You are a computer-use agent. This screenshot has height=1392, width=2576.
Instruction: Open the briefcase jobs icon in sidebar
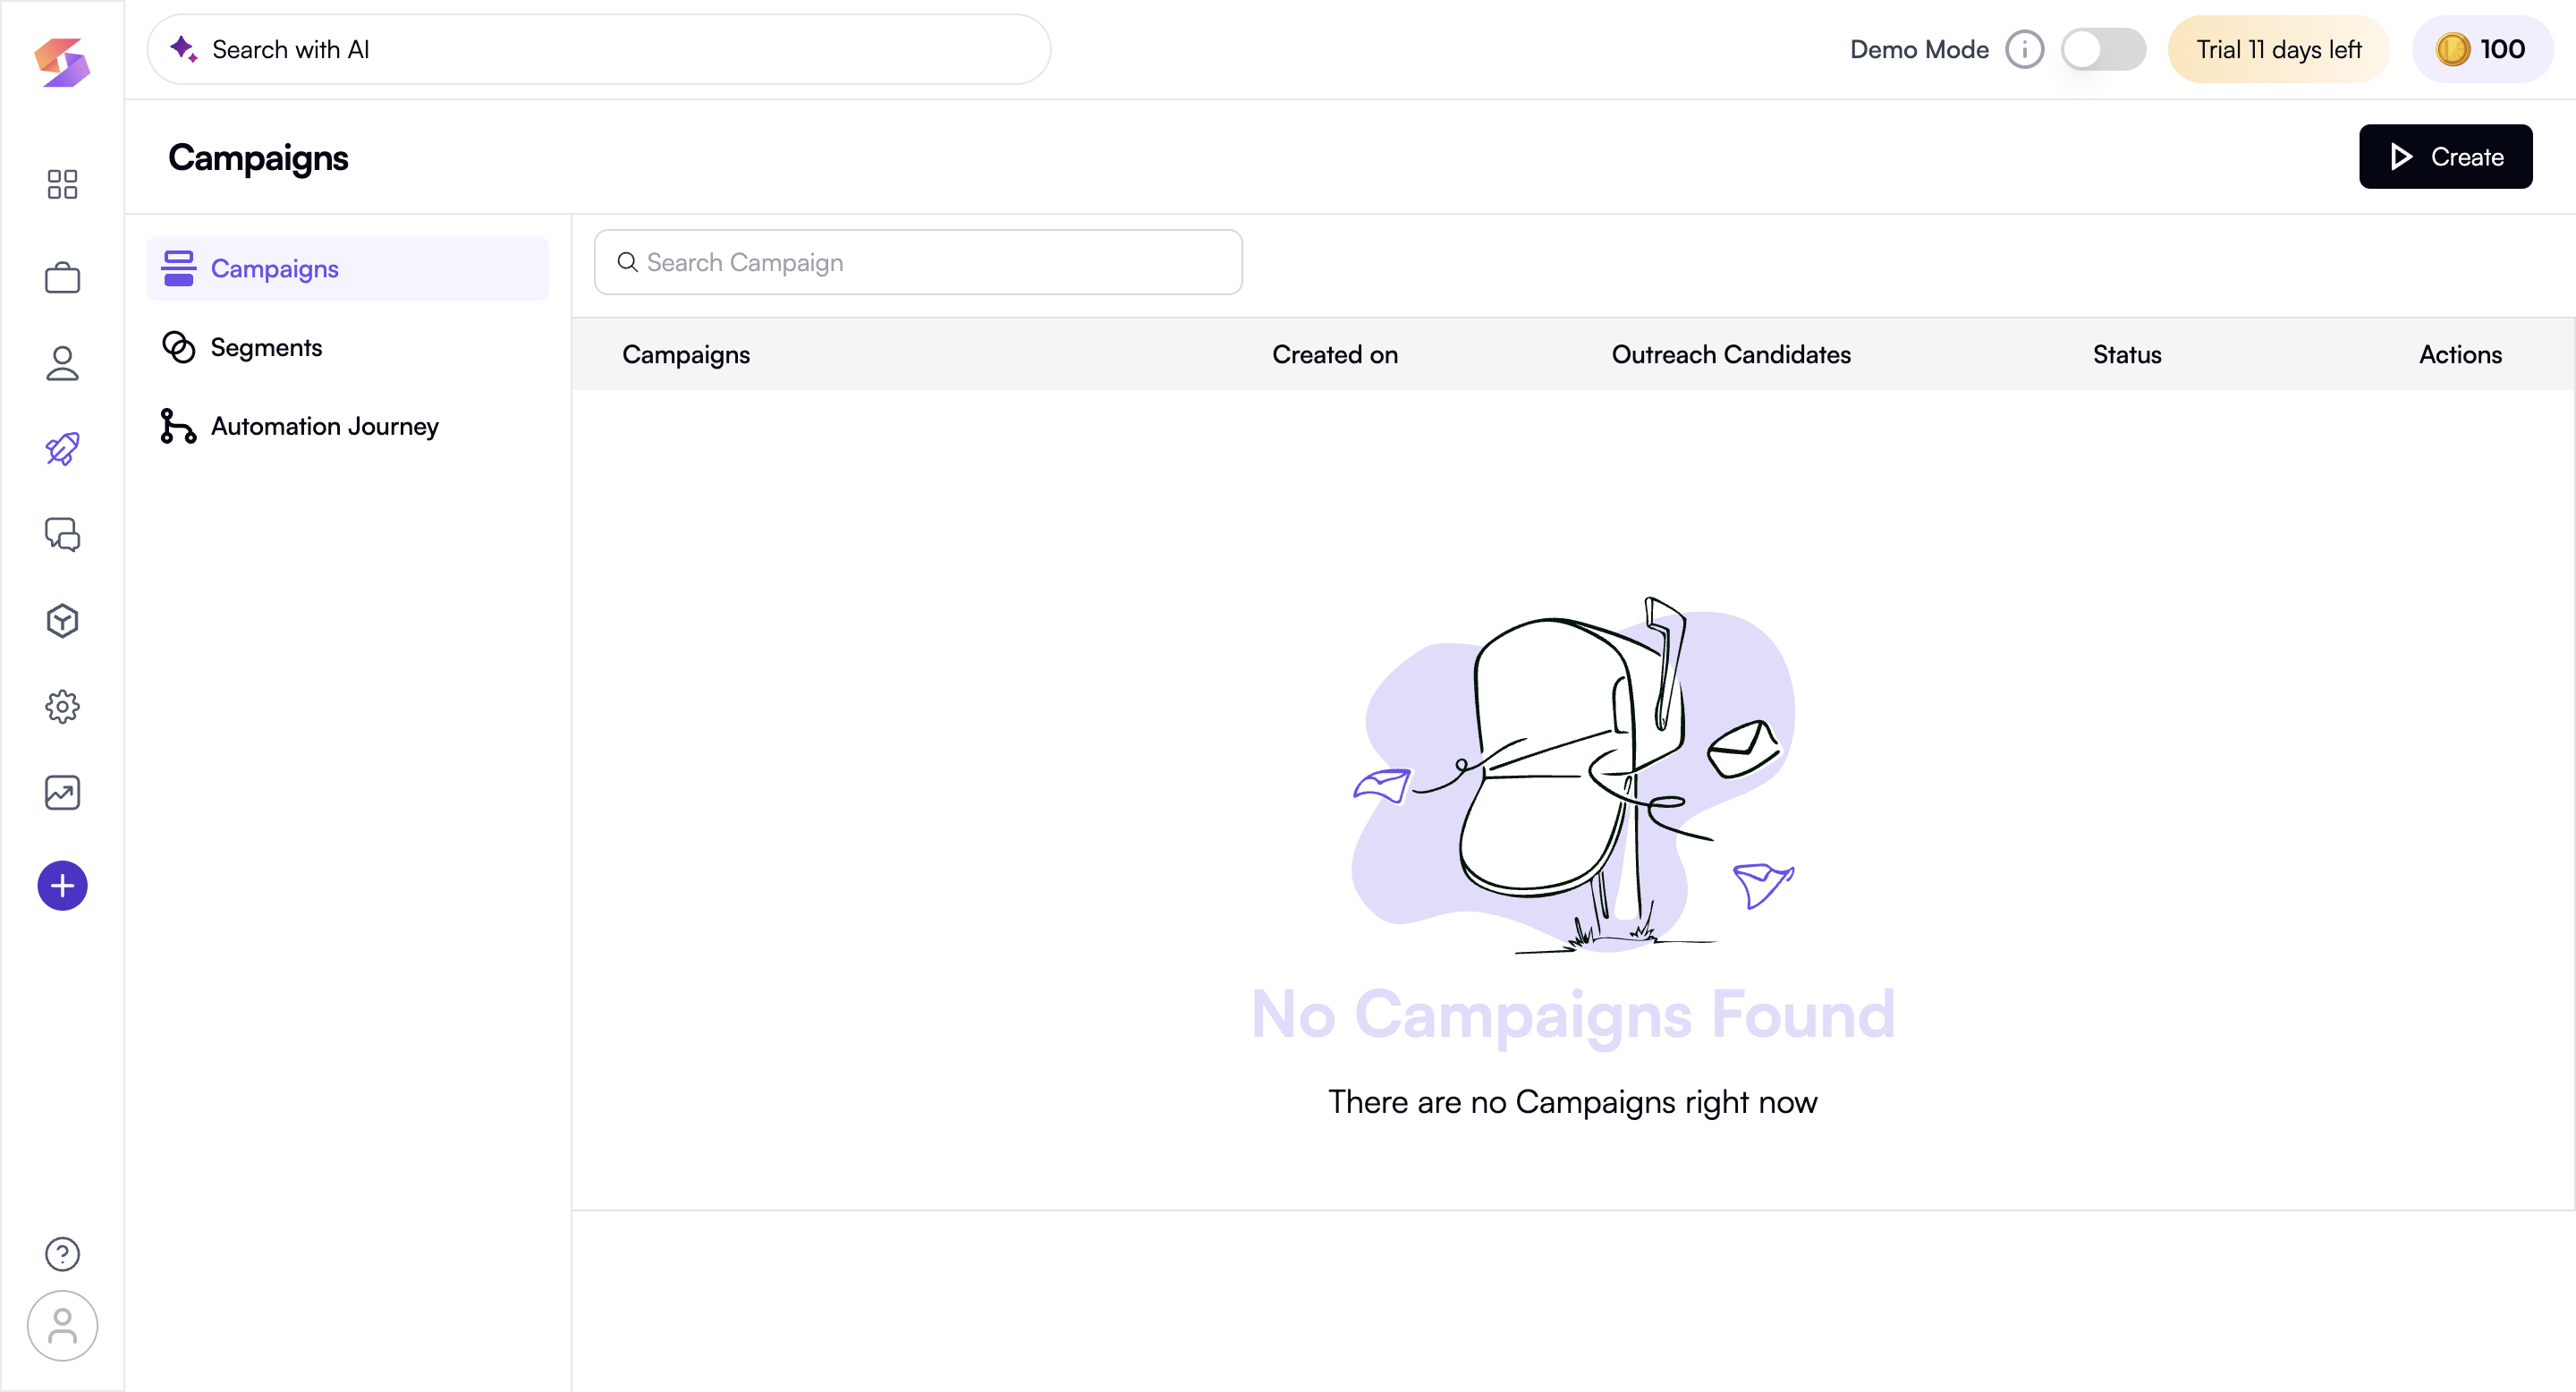(62, 277)
